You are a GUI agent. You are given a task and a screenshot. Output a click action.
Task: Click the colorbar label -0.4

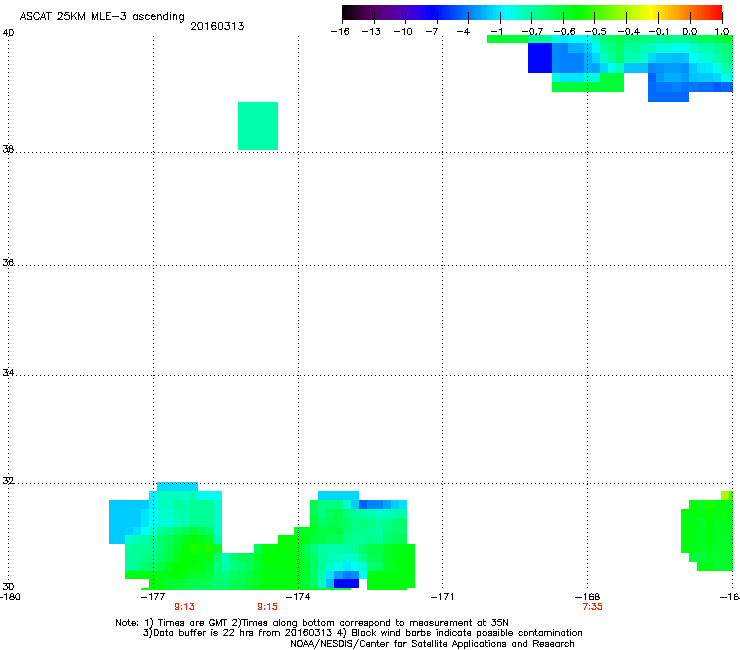point(629,32)
